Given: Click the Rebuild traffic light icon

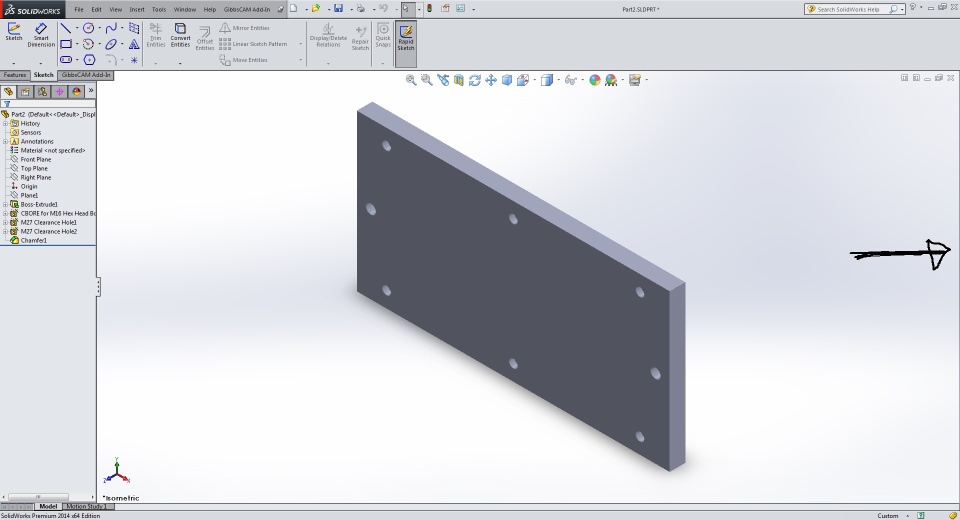Looking at the screenshot, I should point(429,9).
